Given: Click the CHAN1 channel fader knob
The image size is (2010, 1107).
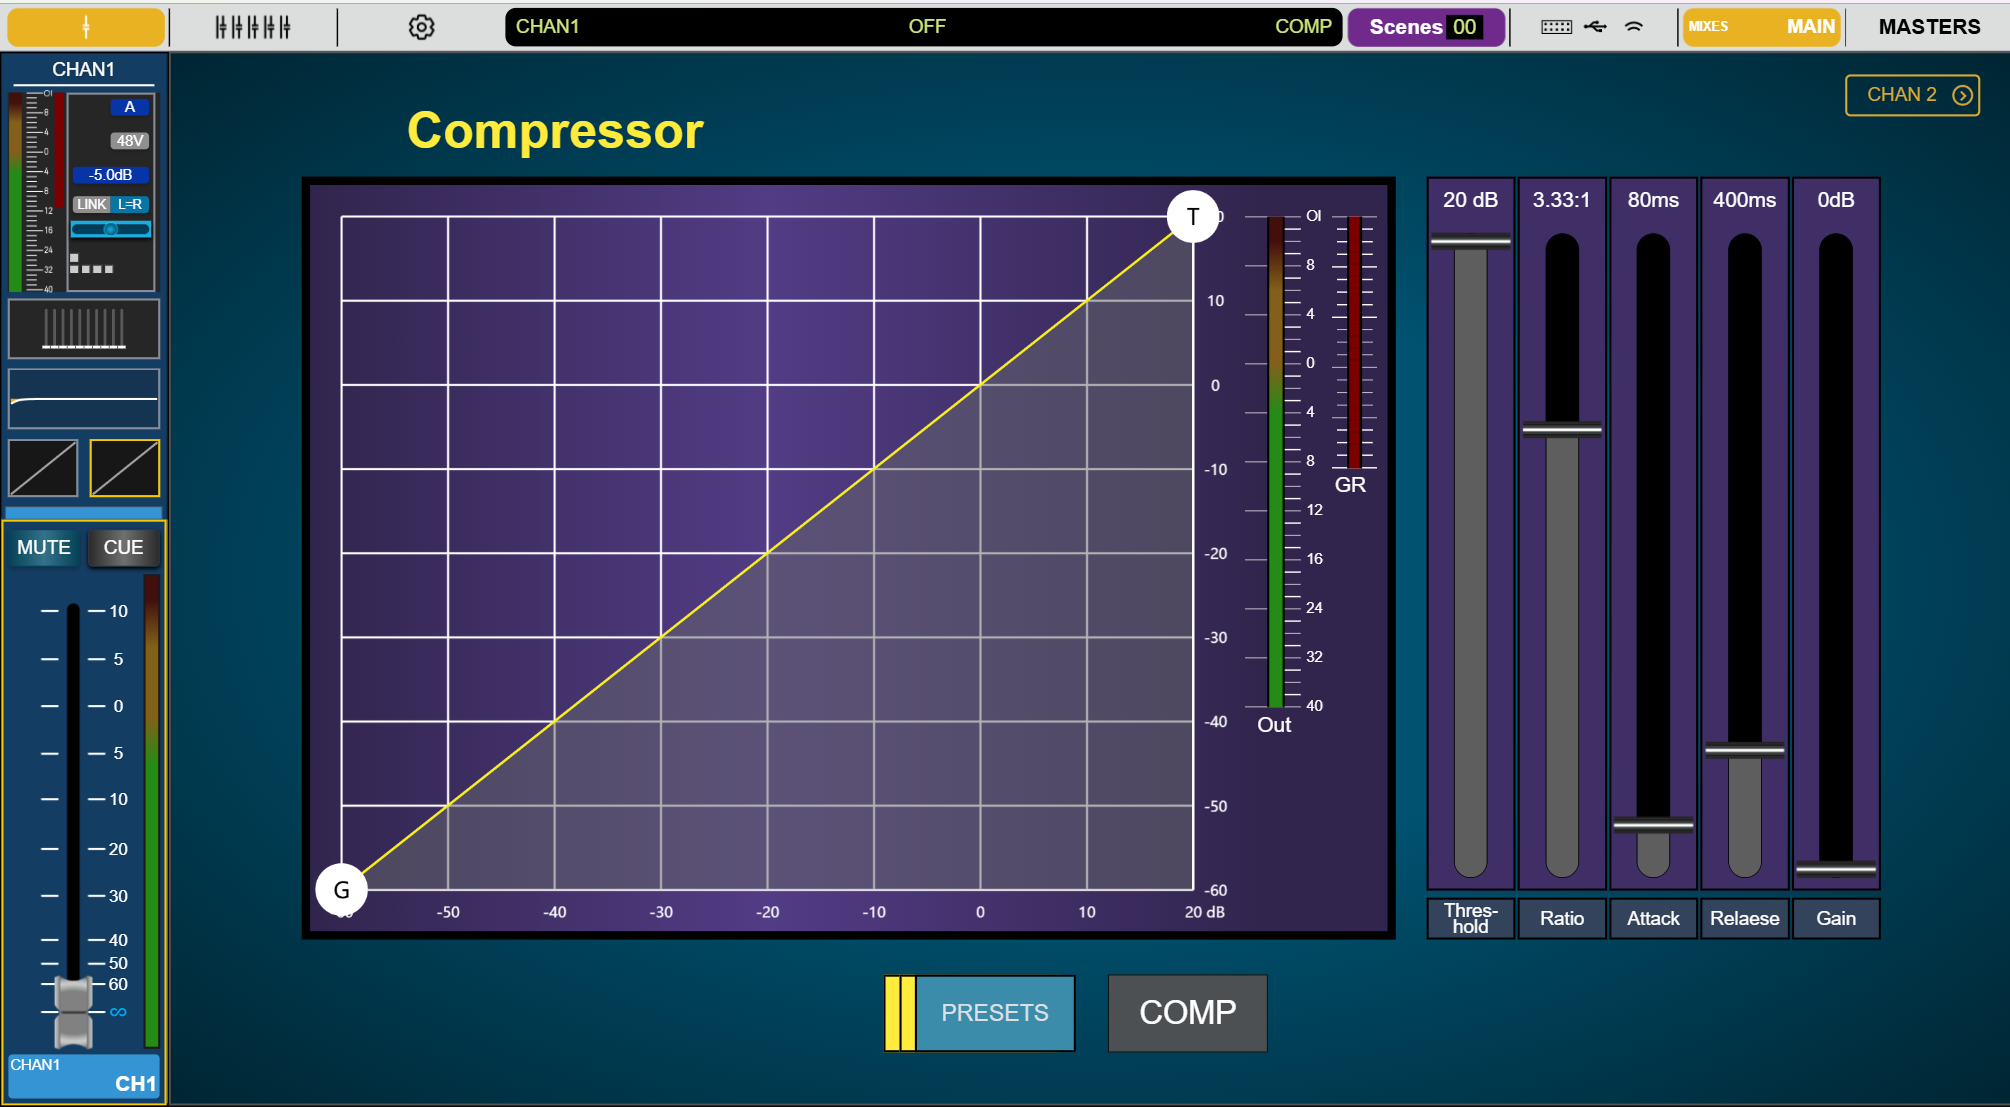Looking at the screenshot, I should click(73, 1012).
